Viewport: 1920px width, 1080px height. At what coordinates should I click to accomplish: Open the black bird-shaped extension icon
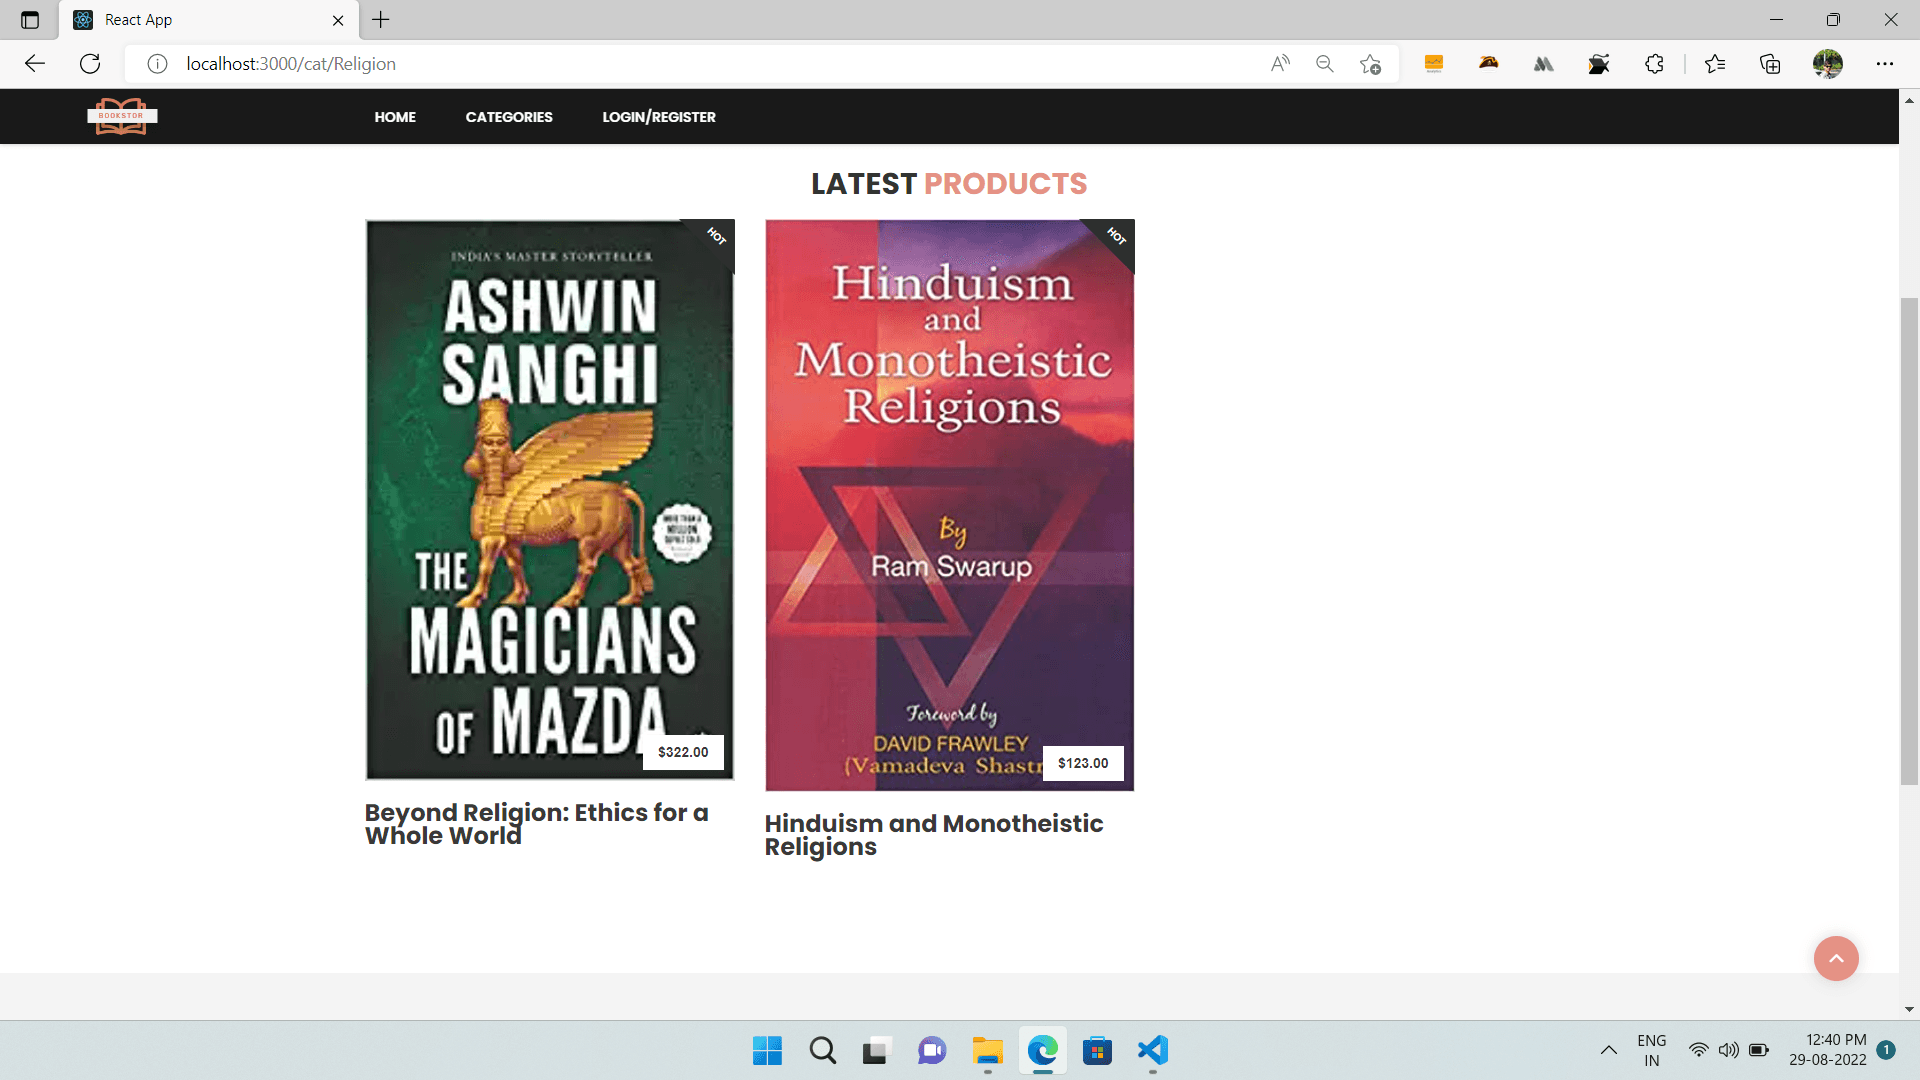[1599, 64]
